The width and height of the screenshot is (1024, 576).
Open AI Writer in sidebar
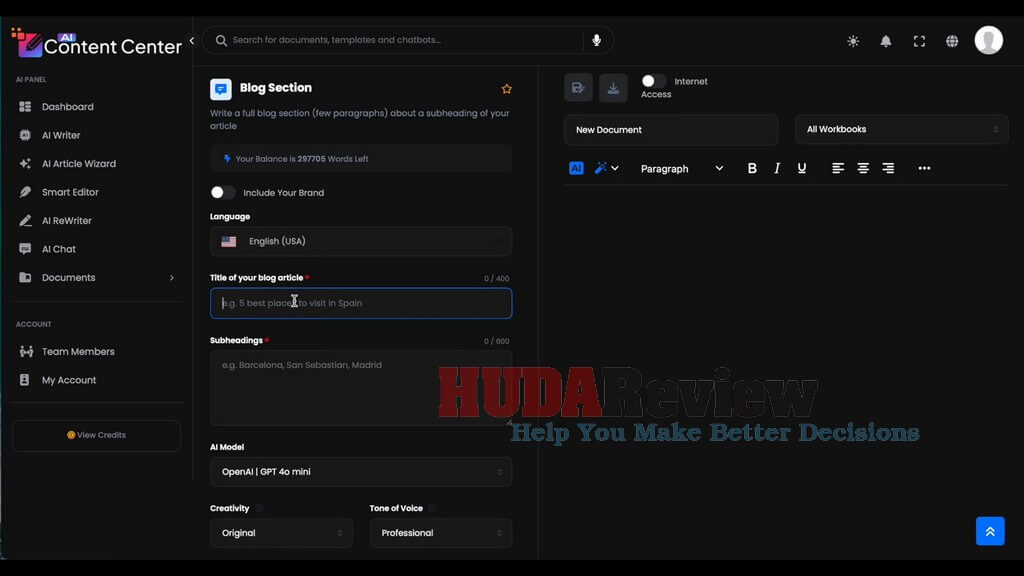coord(61,135)
